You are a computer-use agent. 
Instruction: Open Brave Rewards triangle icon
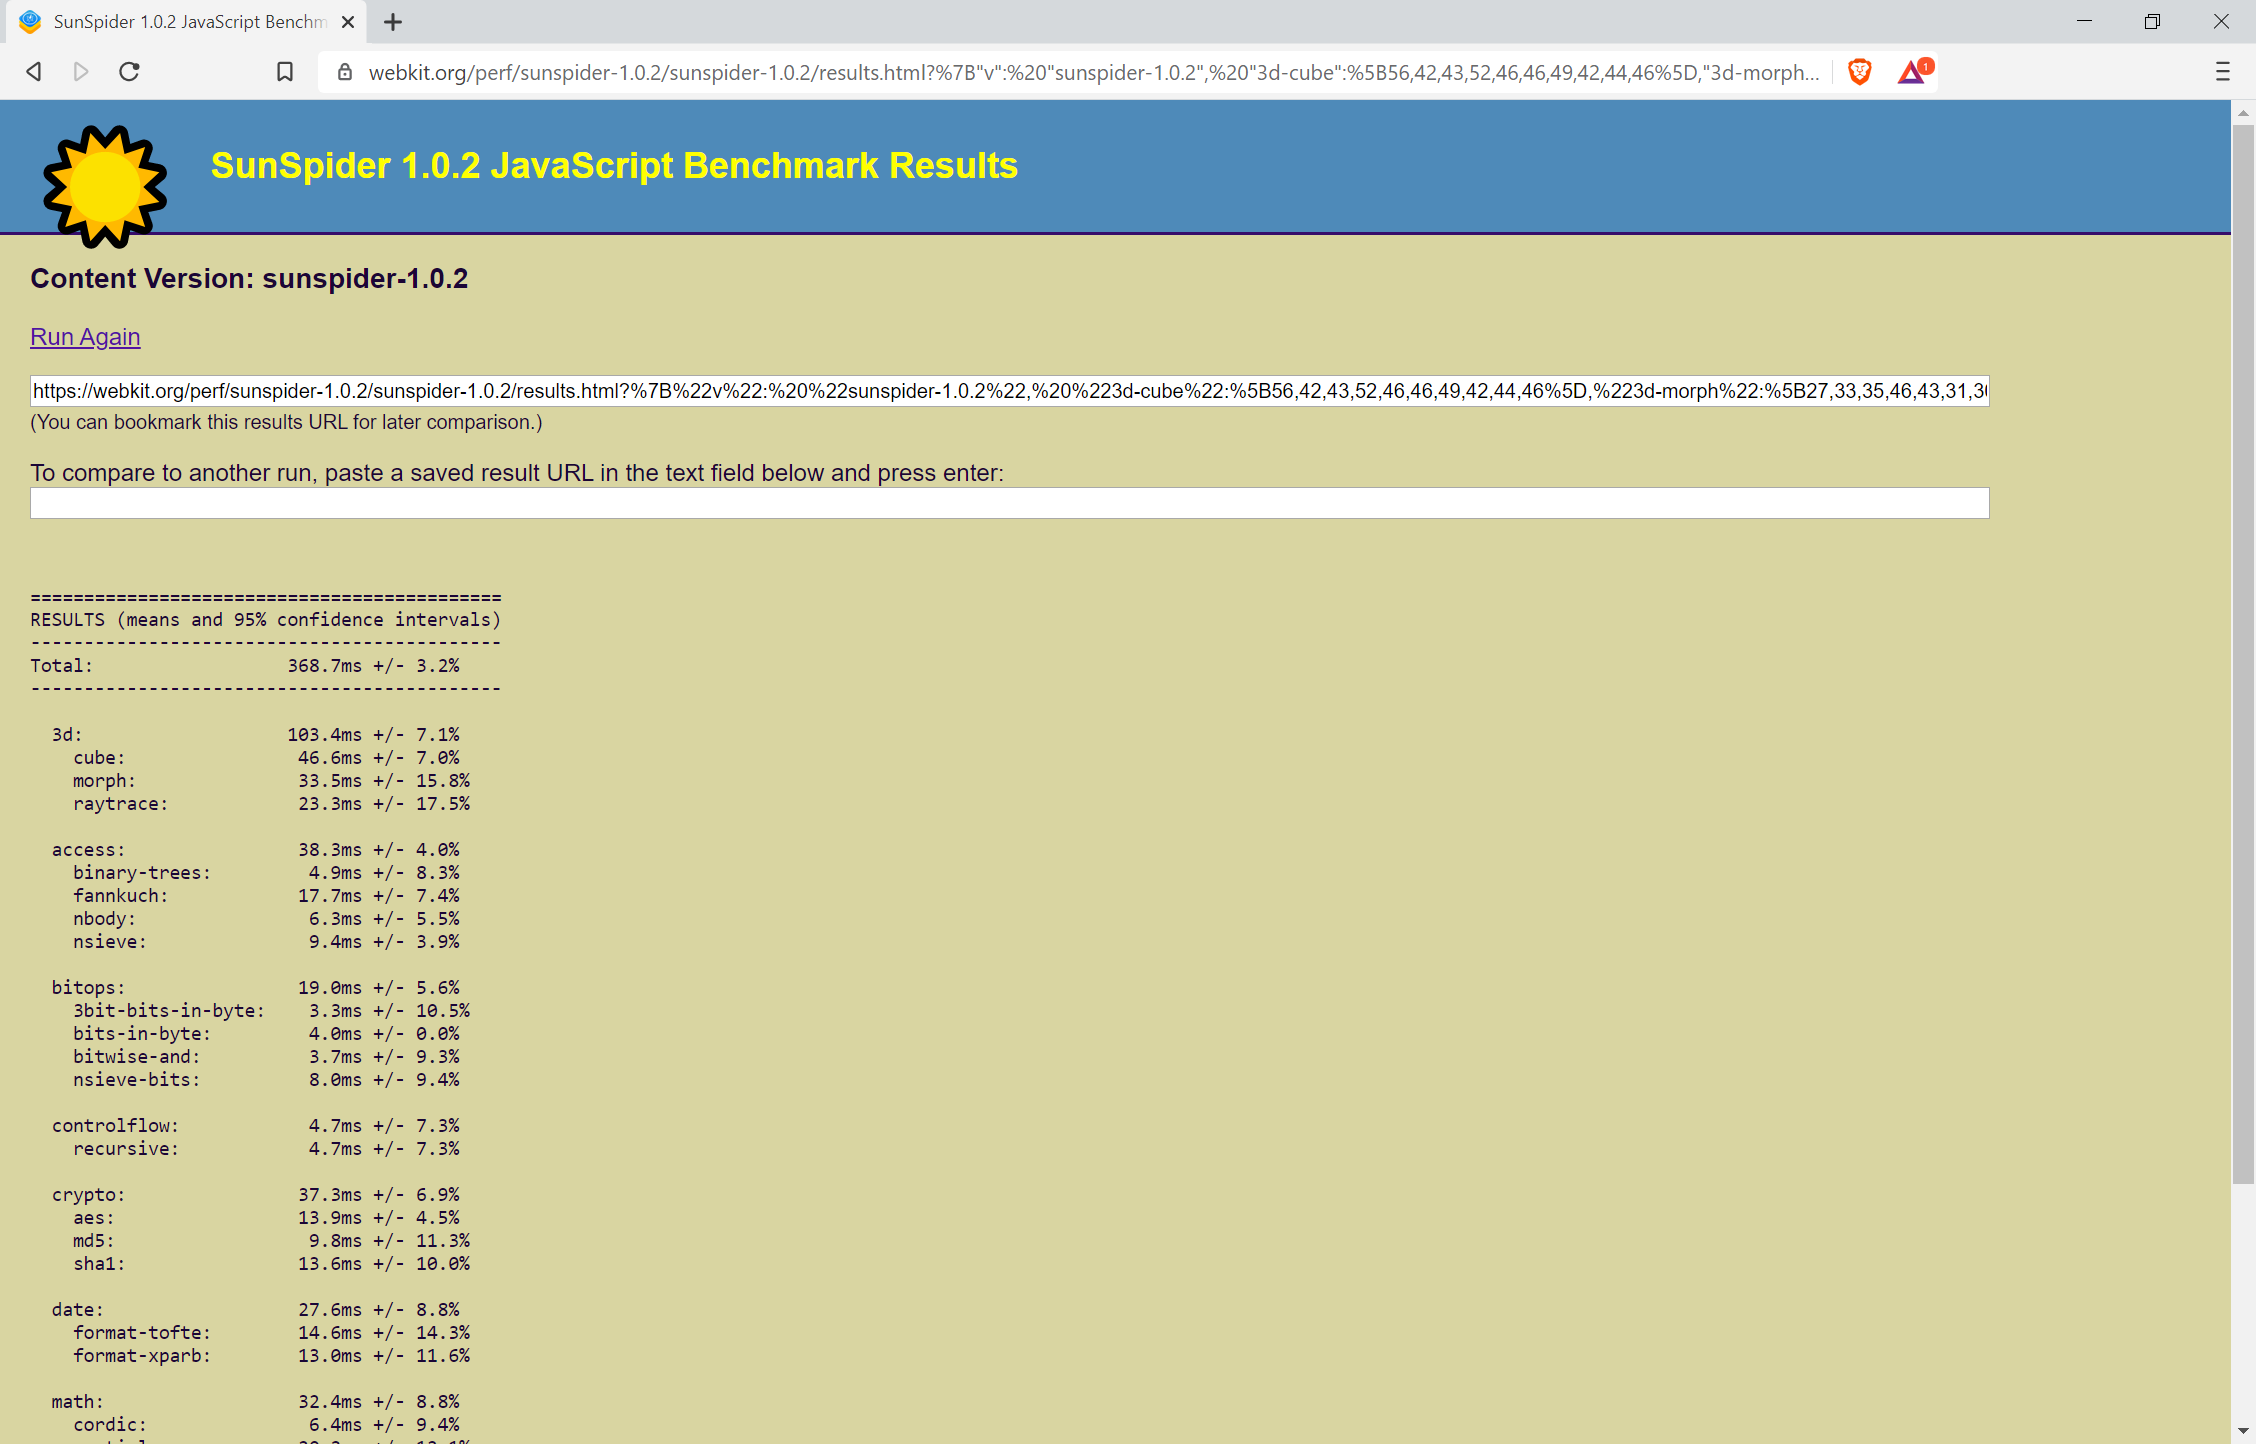(1914, 72)
